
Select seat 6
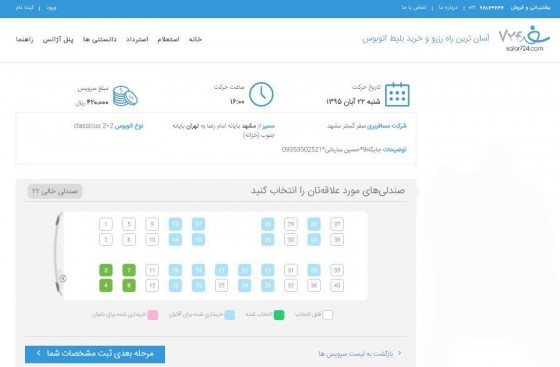(x=129, y=240)
